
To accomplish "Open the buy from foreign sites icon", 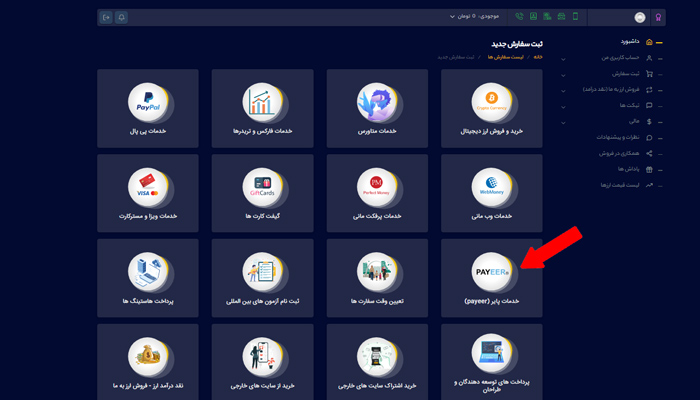I will [262, 356].
